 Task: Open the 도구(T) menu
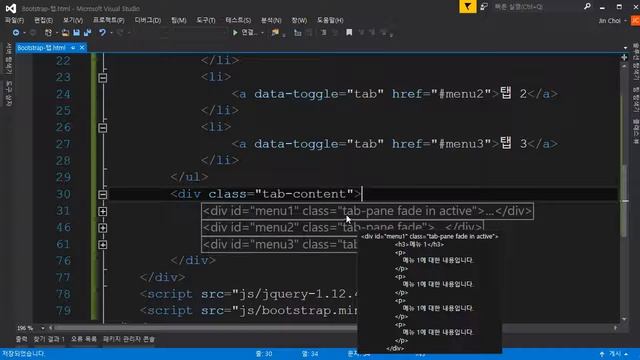tap(206, 20)
